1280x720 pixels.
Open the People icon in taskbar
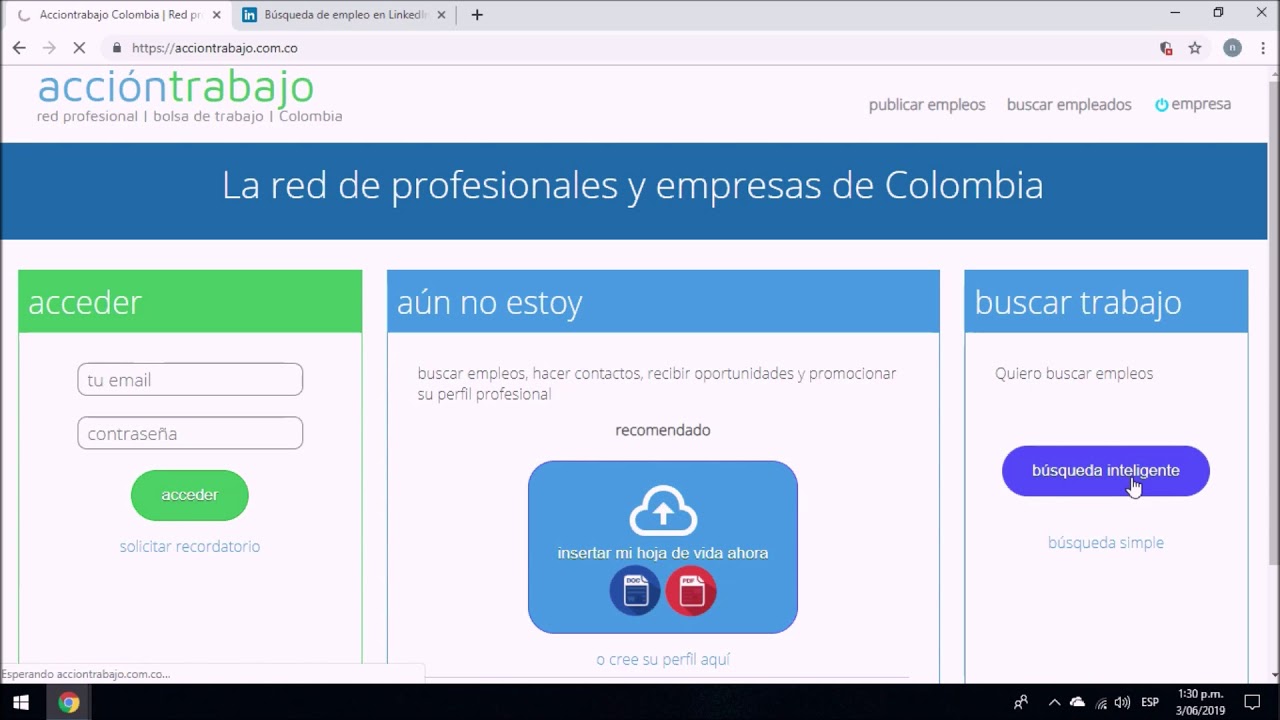1021,702
